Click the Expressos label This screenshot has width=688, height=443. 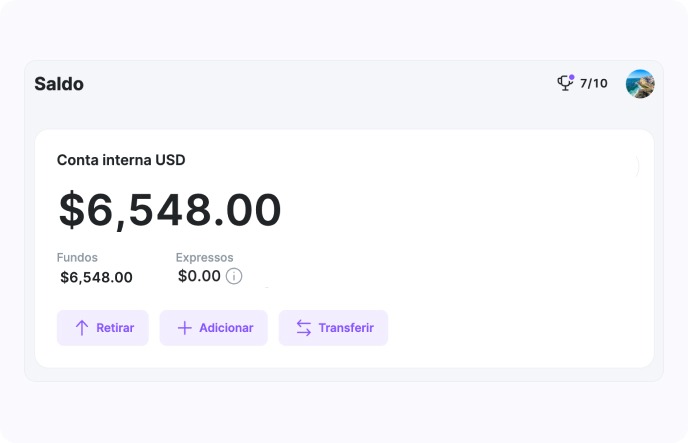(x=204, y=257)
